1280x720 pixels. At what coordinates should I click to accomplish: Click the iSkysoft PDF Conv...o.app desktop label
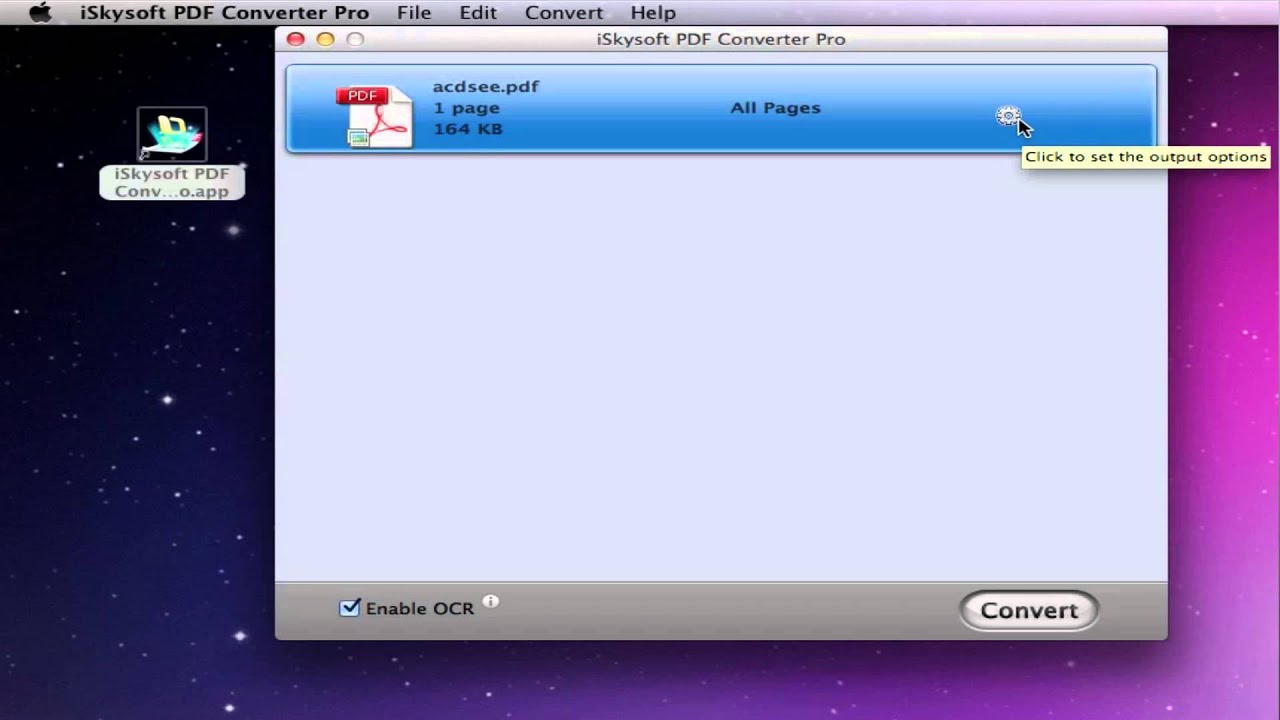(x=172, y=182)
